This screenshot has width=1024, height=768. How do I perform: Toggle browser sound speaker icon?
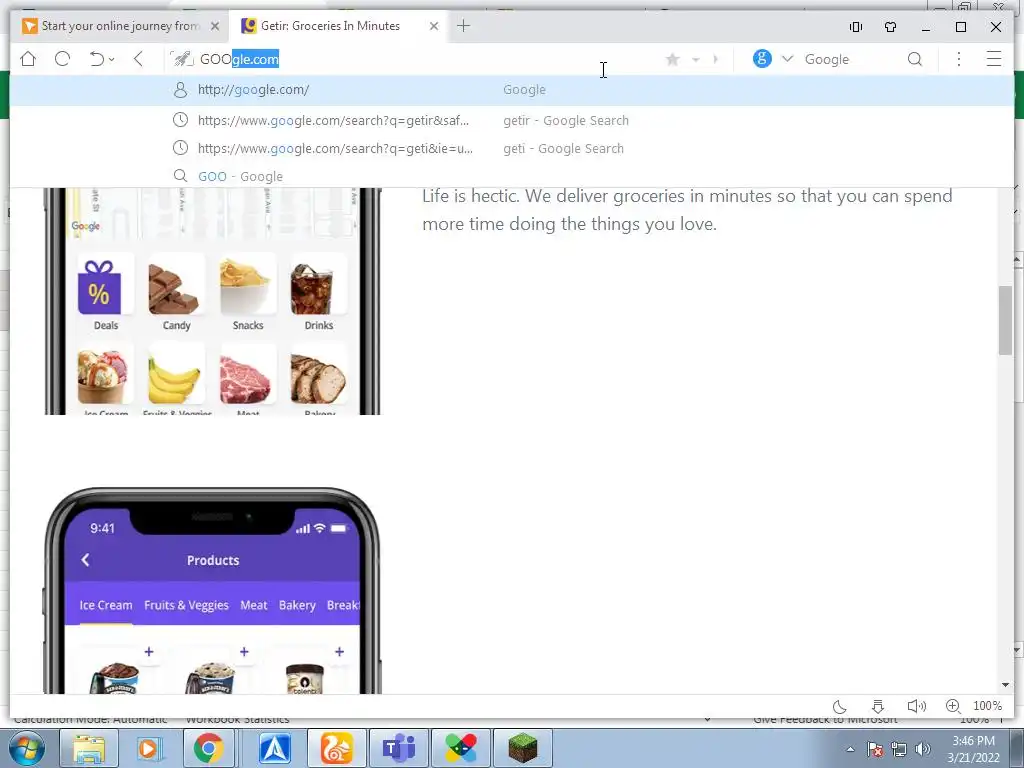tap(917, 706)
